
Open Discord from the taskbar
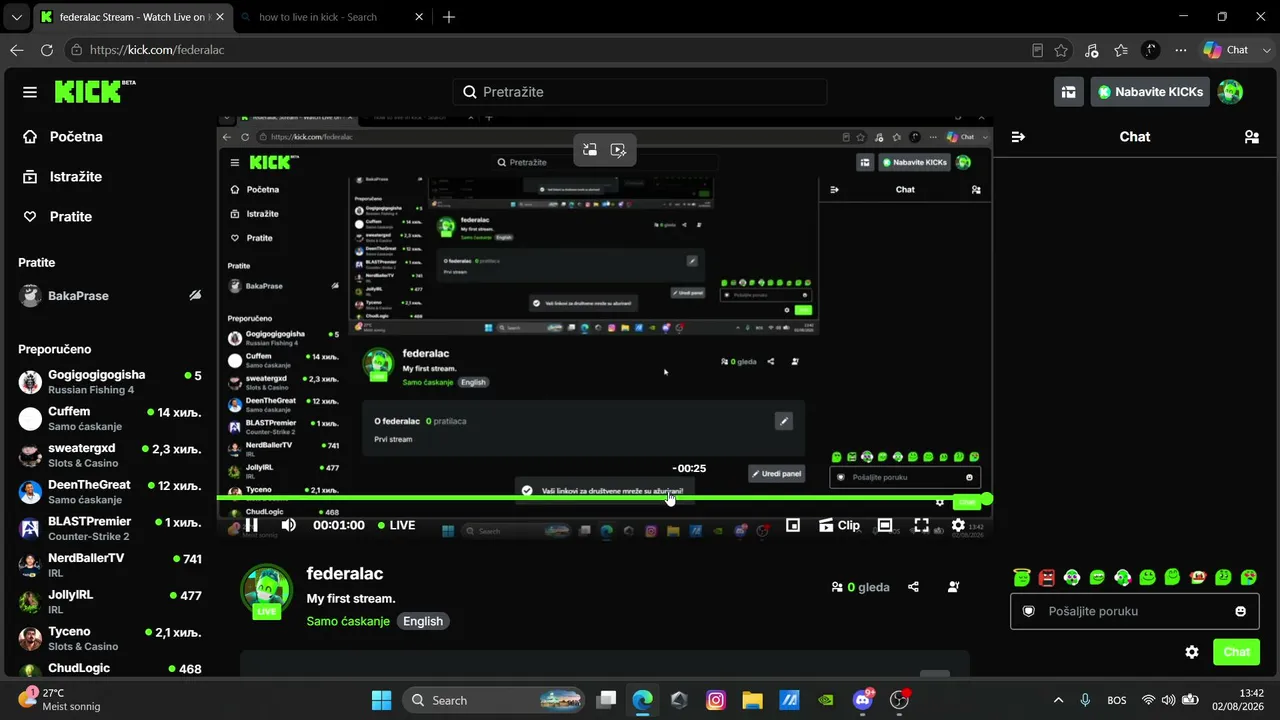tap(863, 700)
